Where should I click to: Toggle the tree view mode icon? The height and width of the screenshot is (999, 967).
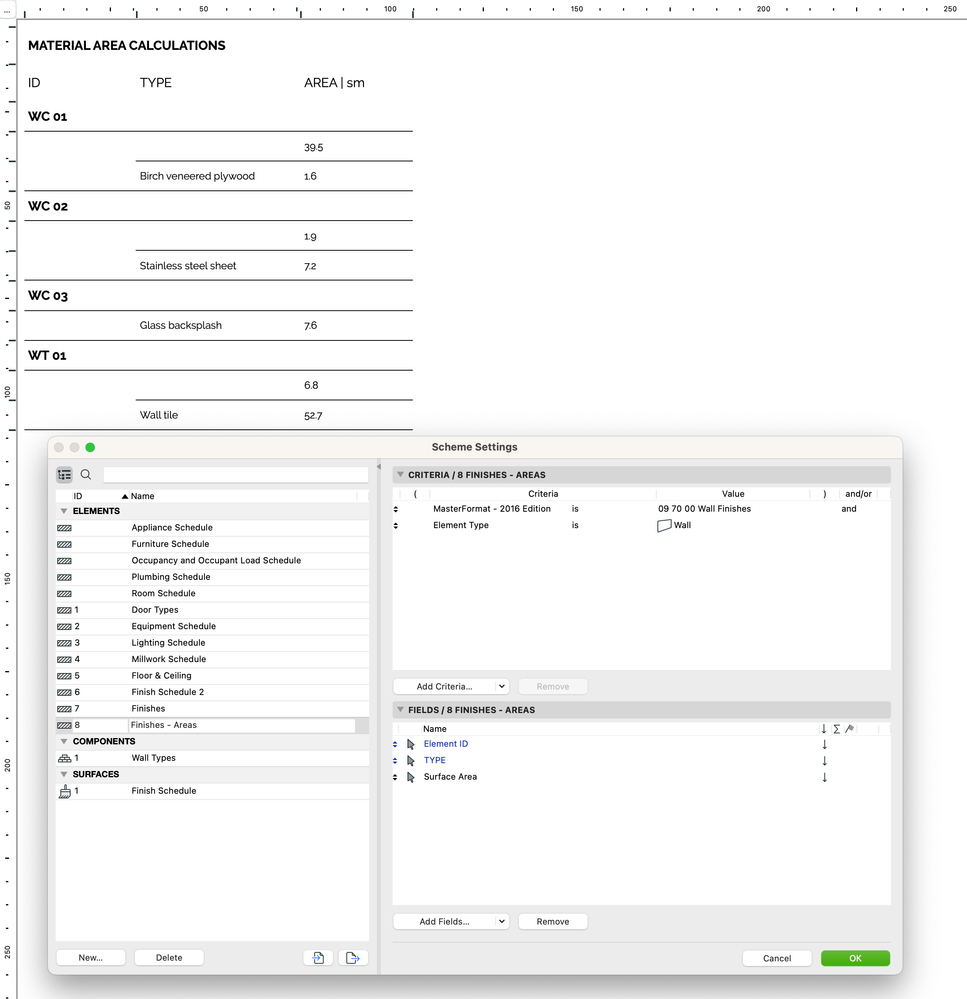(64, 475)
